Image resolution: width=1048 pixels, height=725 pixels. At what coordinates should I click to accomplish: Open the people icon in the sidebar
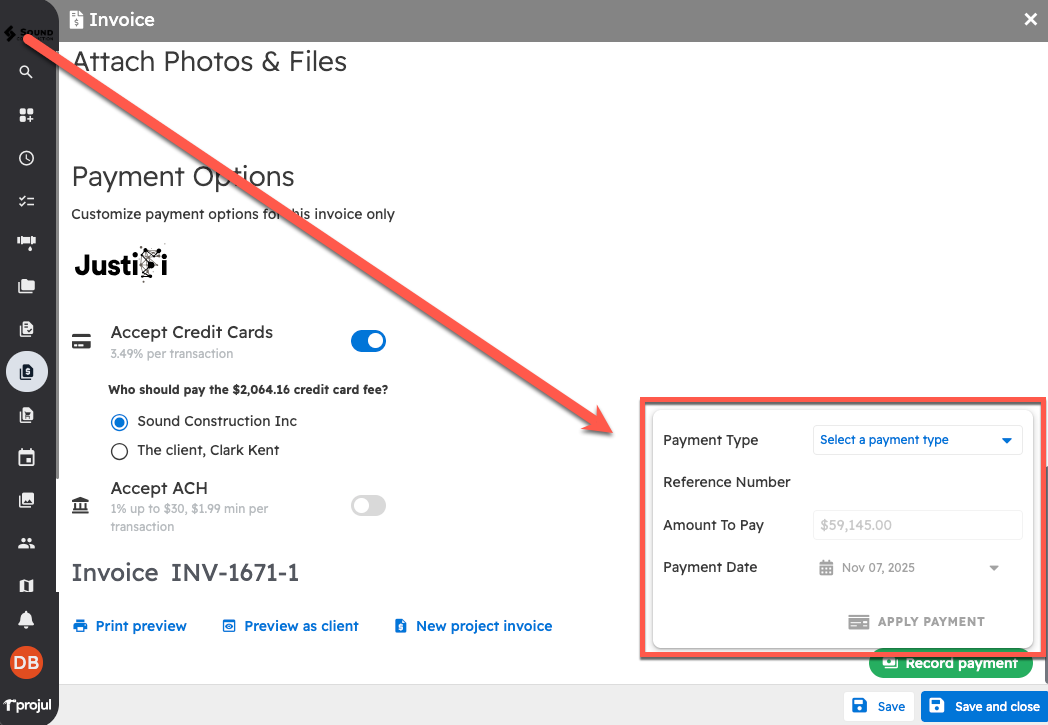pyautogui.click(x=27, y=543)
